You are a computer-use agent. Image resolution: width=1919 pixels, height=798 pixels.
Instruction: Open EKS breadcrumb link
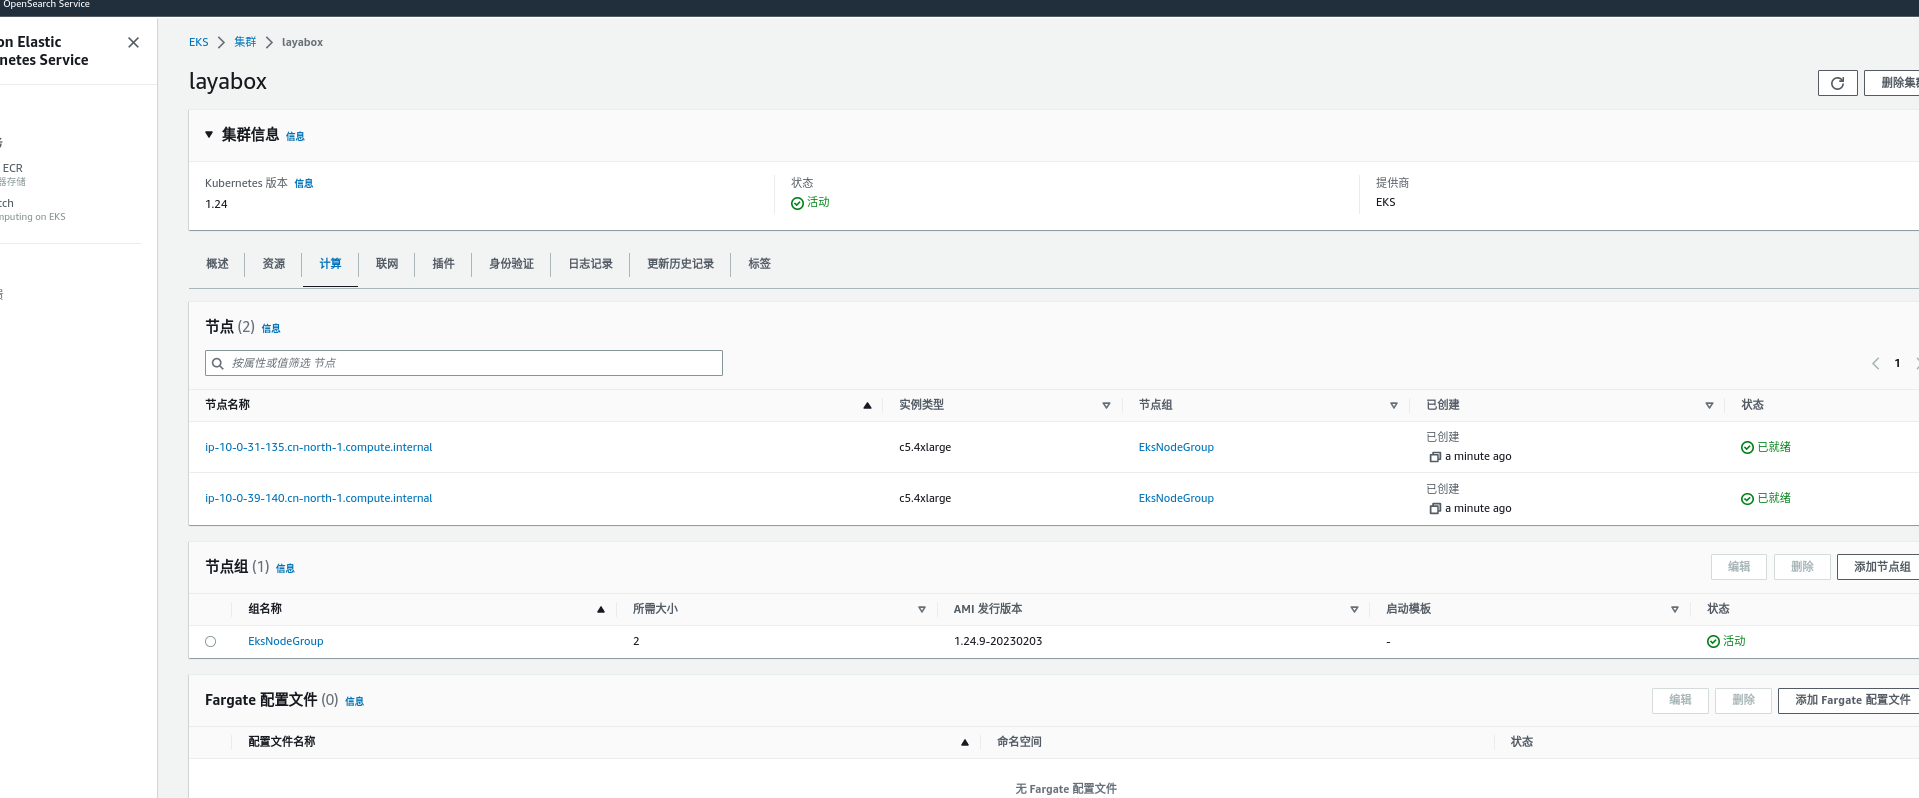[199, 42]
